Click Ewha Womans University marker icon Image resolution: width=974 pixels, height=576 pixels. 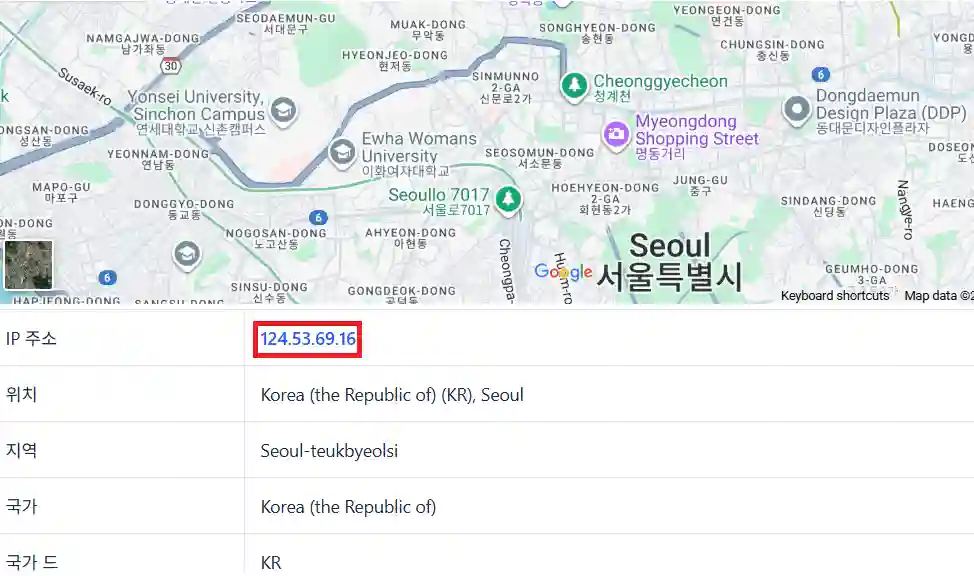click(342, 153)
